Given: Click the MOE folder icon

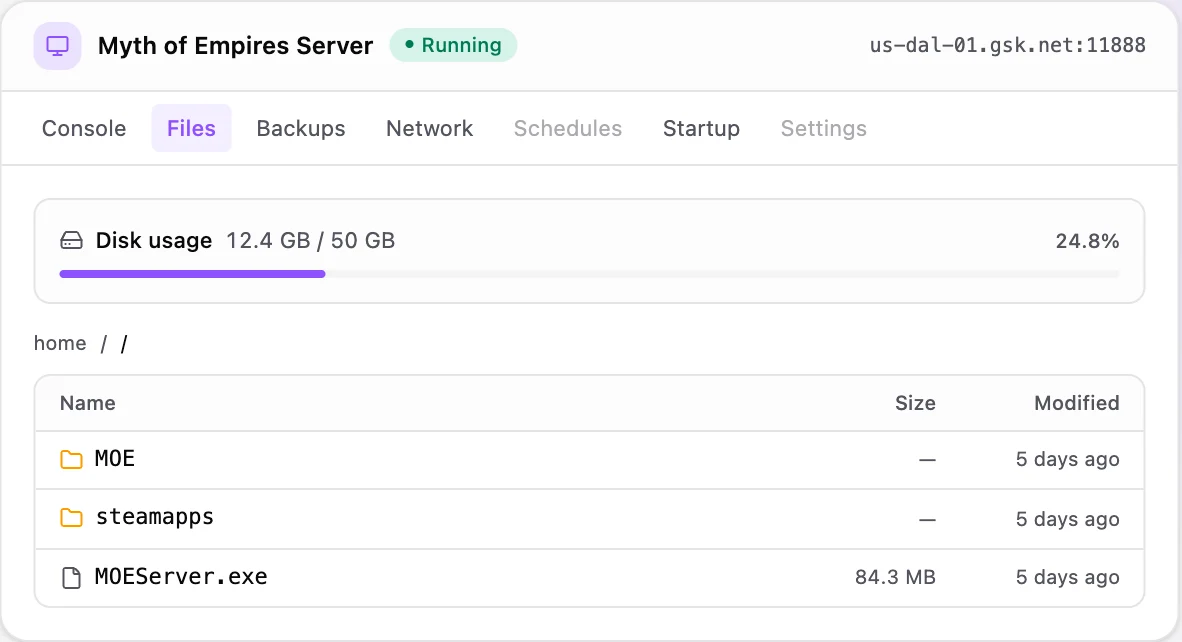Looking at the screenshot, I should tap(72, 459).
